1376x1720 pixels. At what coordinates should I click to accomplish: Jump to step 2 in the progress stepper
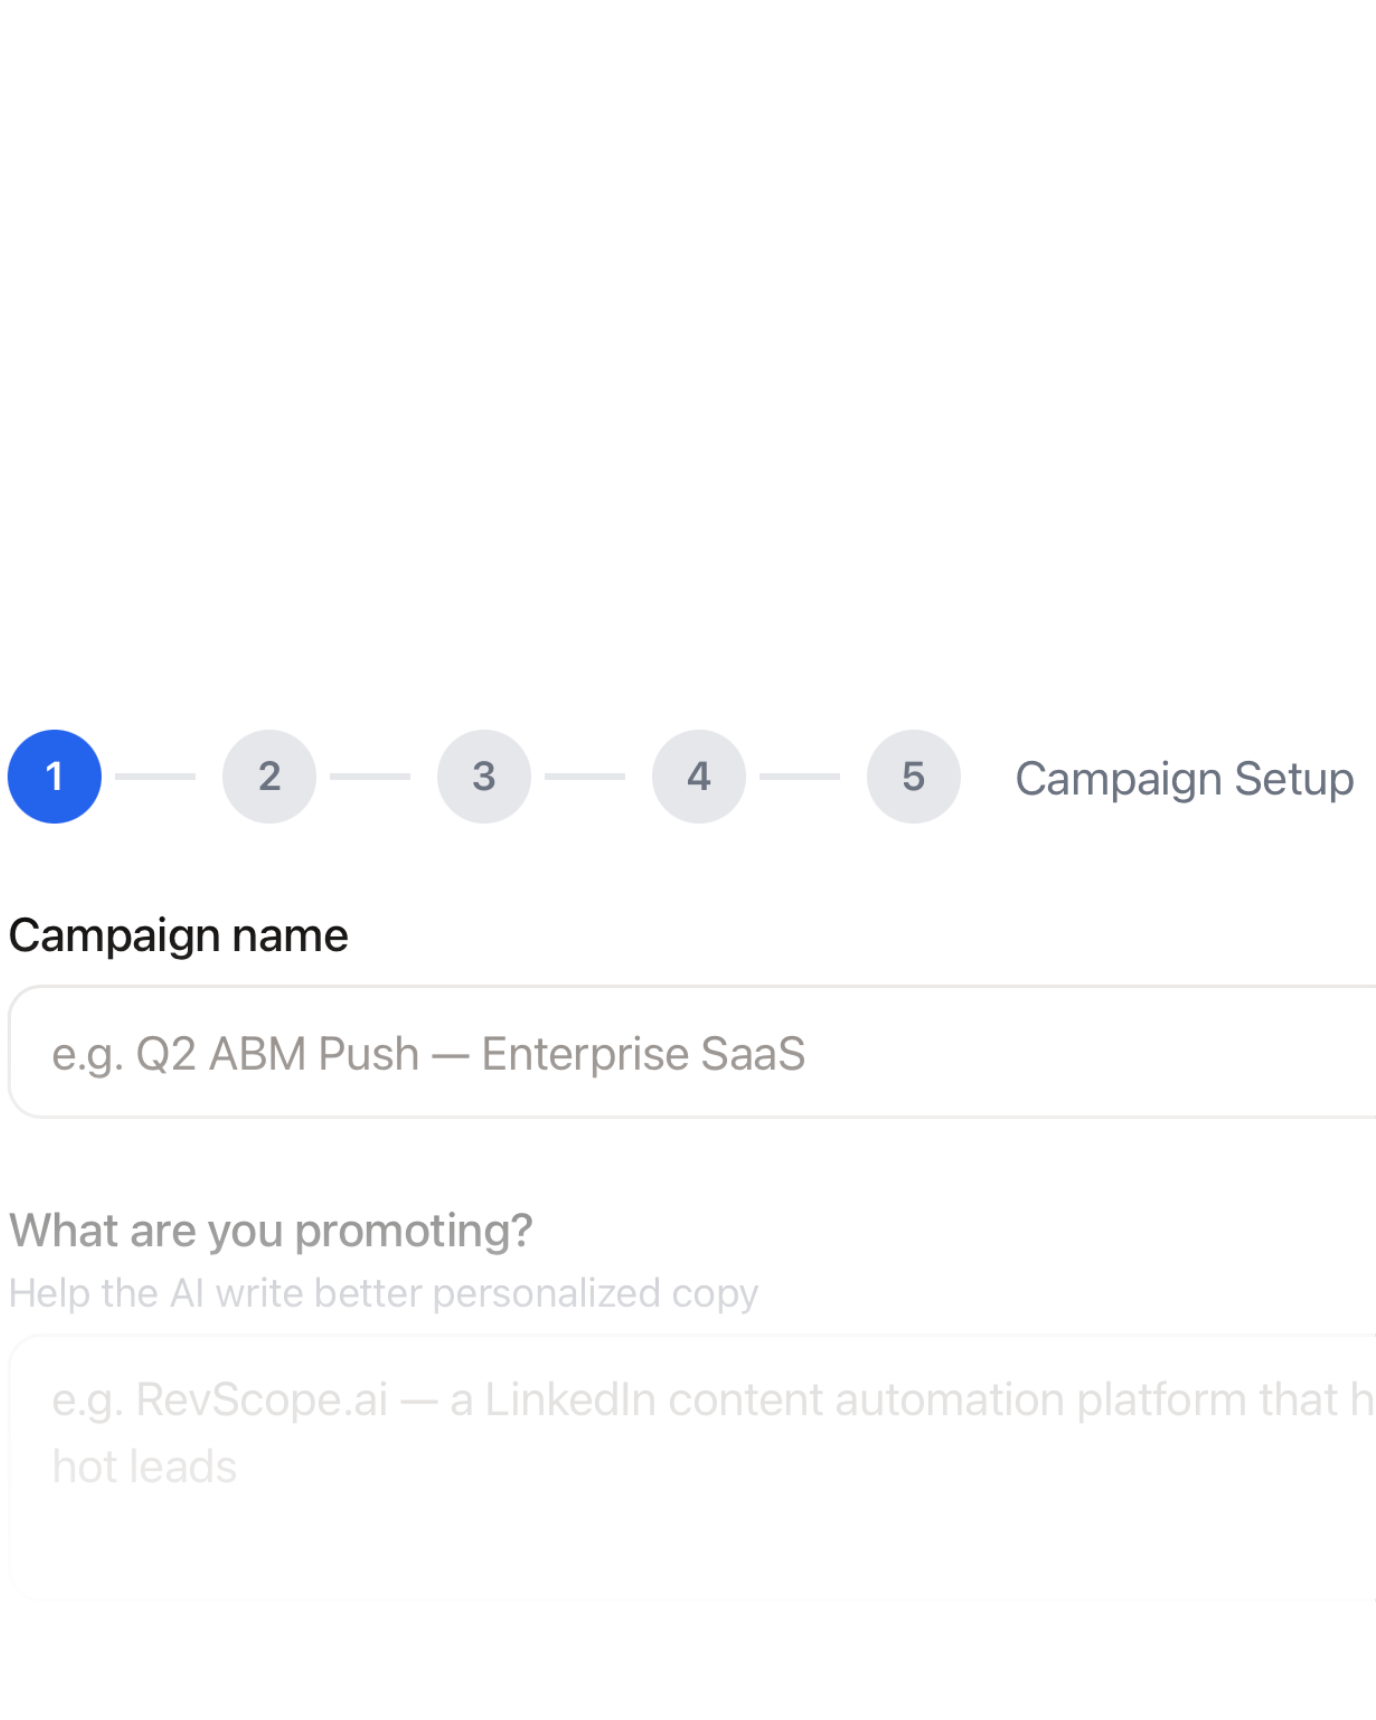tap(269, 777)
